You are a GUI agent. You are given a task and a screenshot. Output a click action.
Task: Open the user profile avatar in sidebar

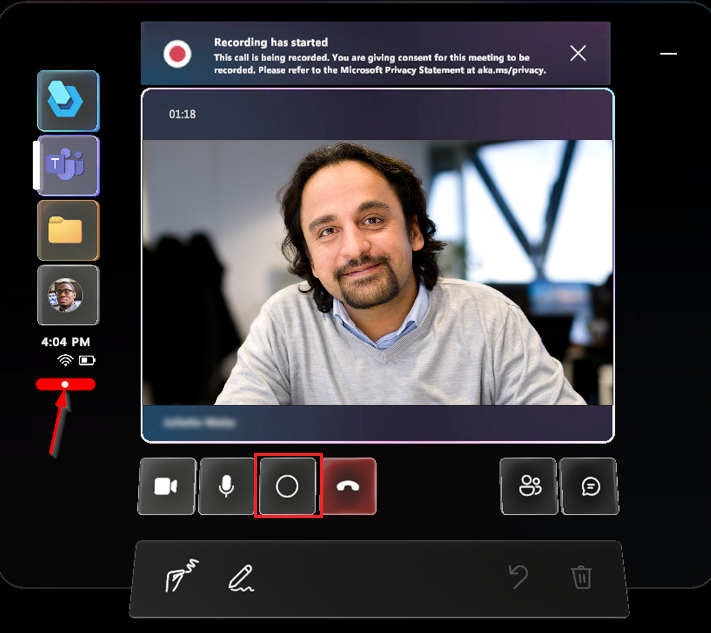[x=68, y=295]
